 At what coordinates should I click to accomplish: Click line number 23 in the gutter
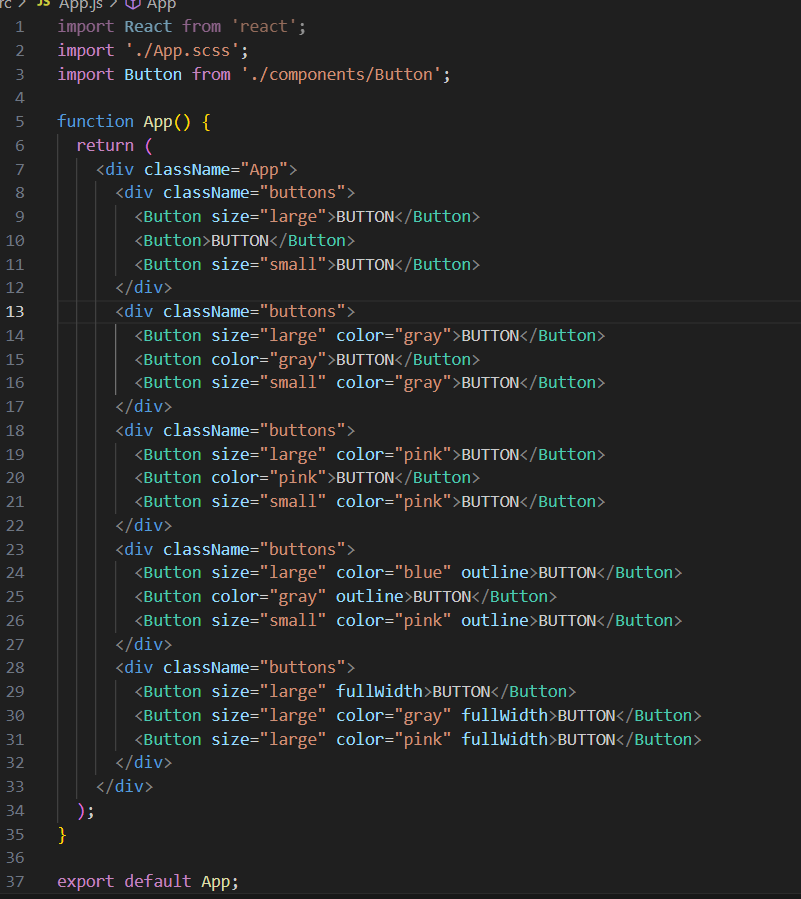15,550
